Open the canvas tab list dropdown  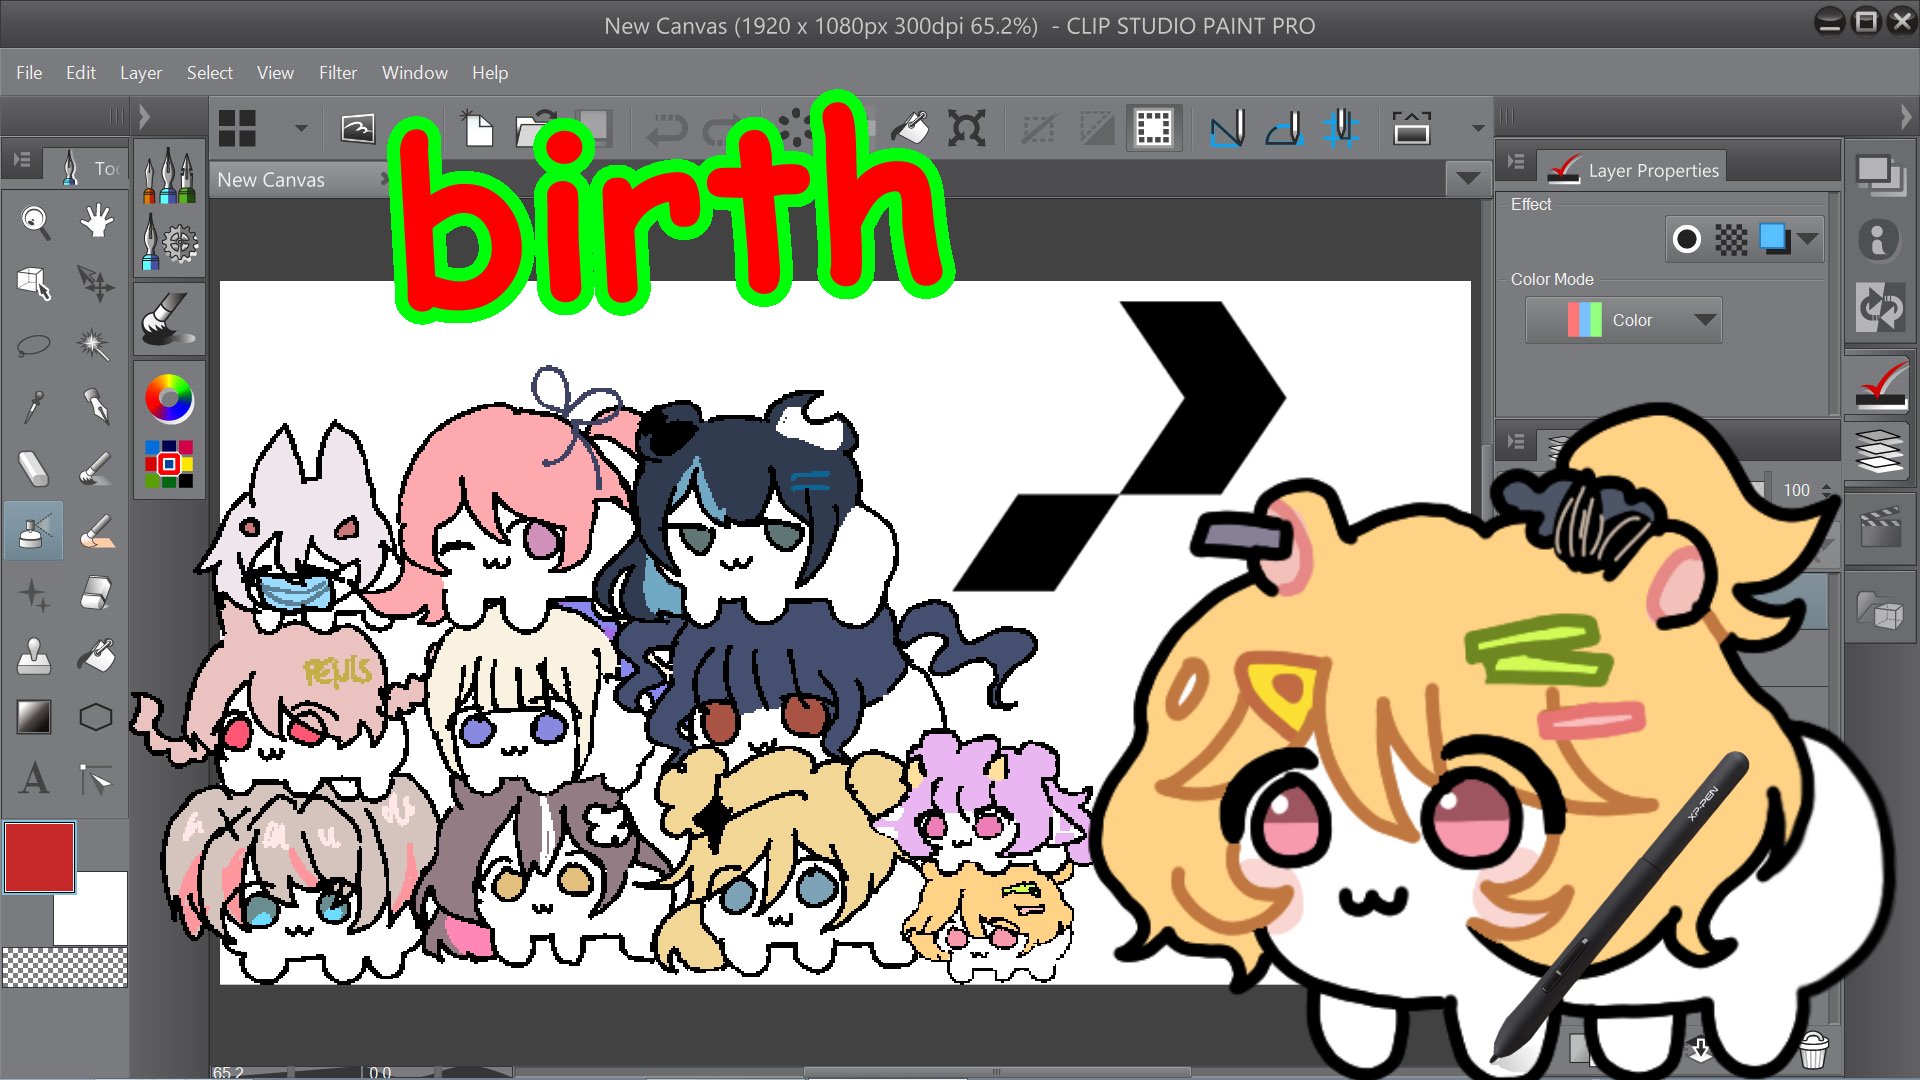pyautogui.click(x=1468, y=179)
